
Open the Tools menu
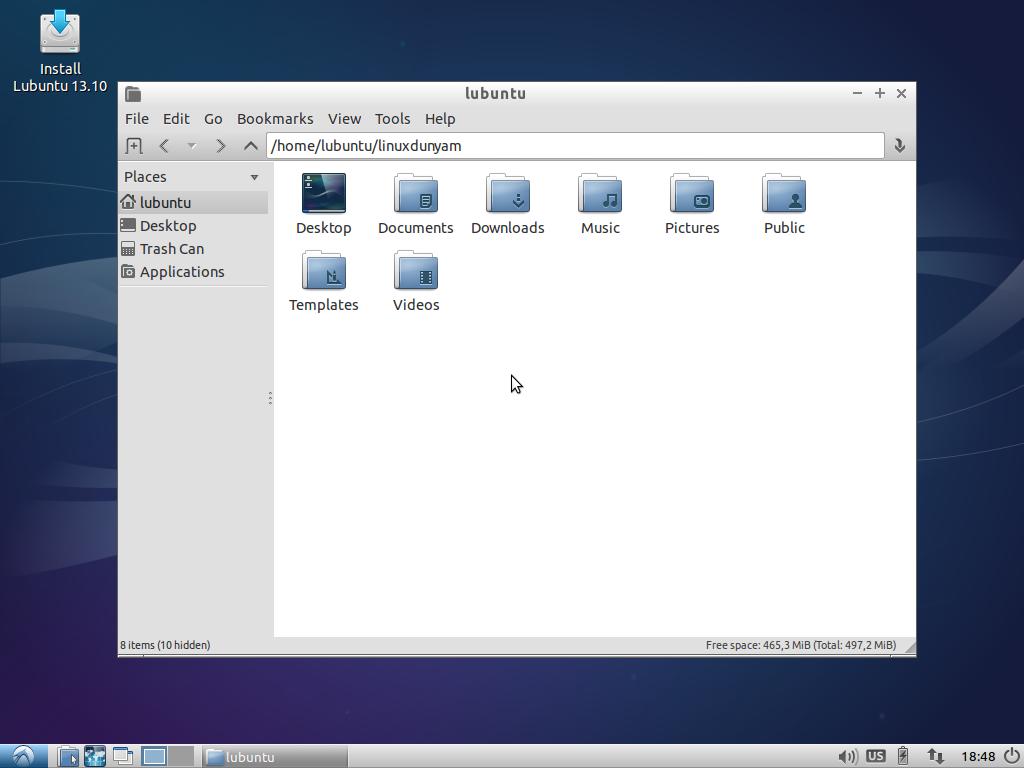tap(392, 118)
